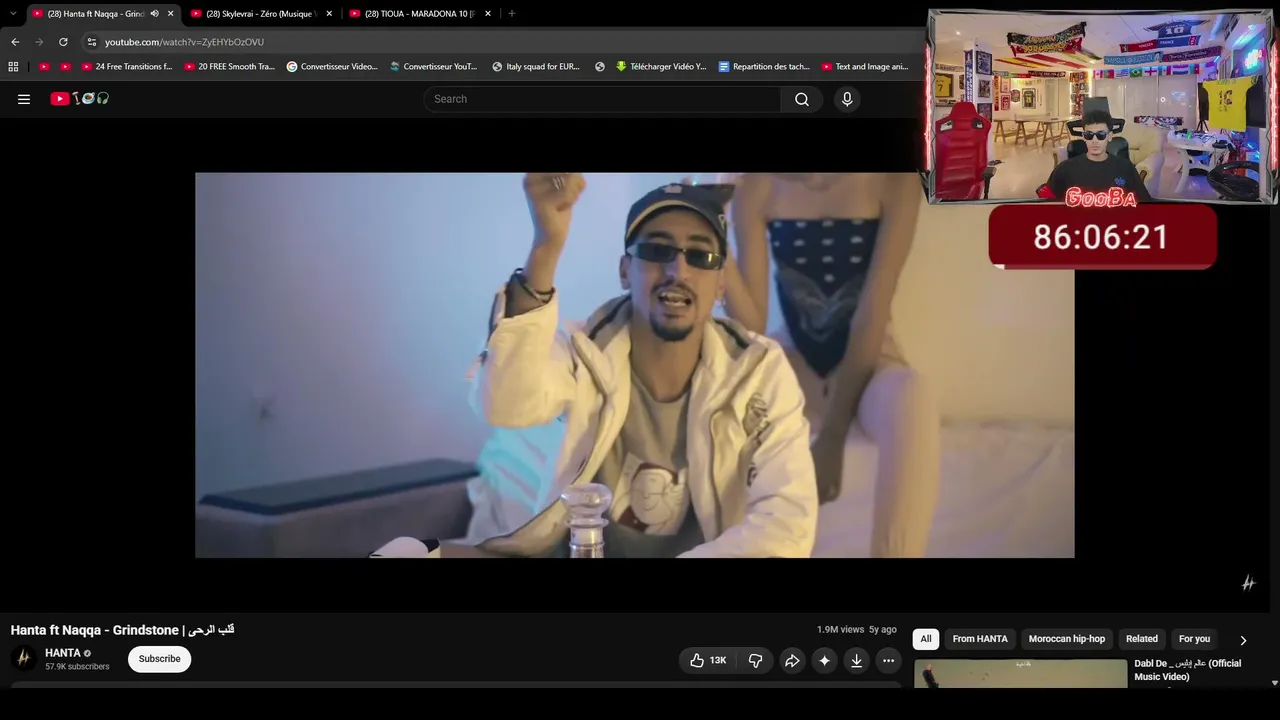Open the globe bookmark without label

coord(600,67)
